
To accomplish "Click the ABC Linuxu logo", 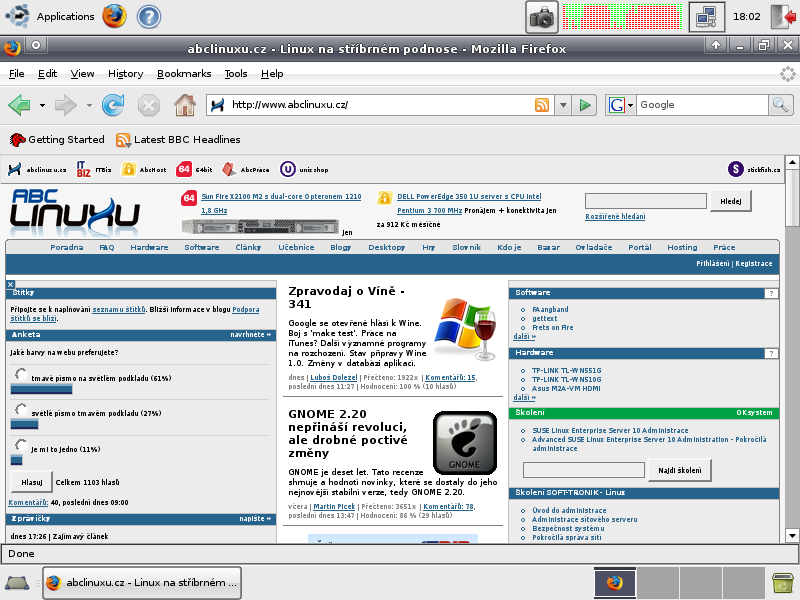I will [74, 212].
